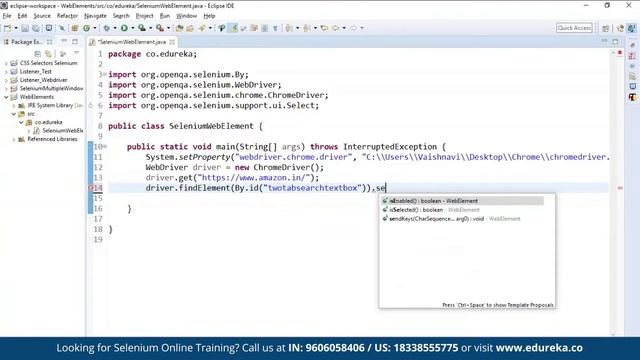
Task: Expand the CSS Selectors Selenium project
Action: (6, 63)
